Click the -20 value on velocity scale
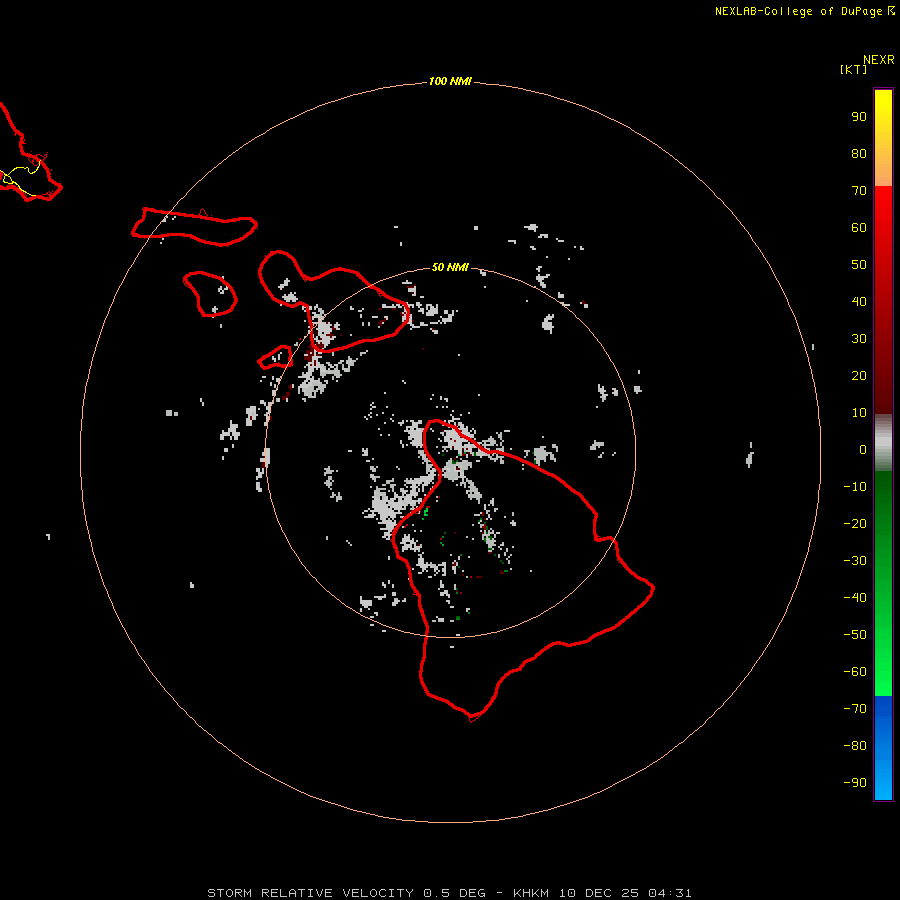900x900 pixels. pyautogui.click(x=855, y=524)
